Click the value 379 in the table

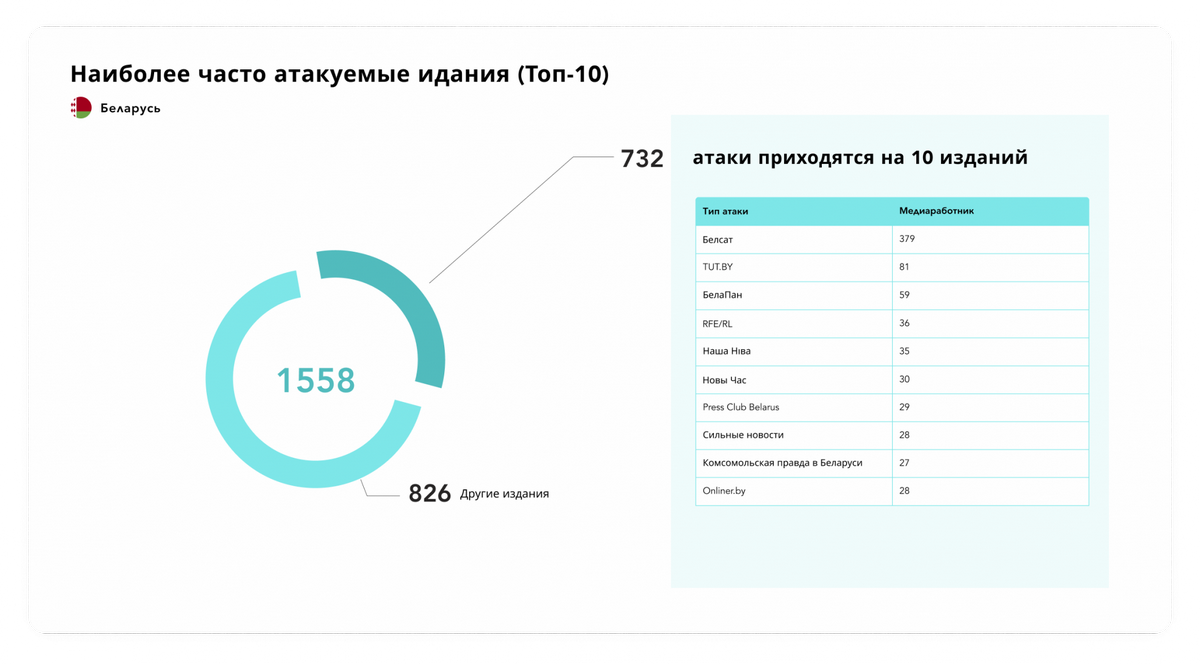pyautogui.click(x=907, y=239)
